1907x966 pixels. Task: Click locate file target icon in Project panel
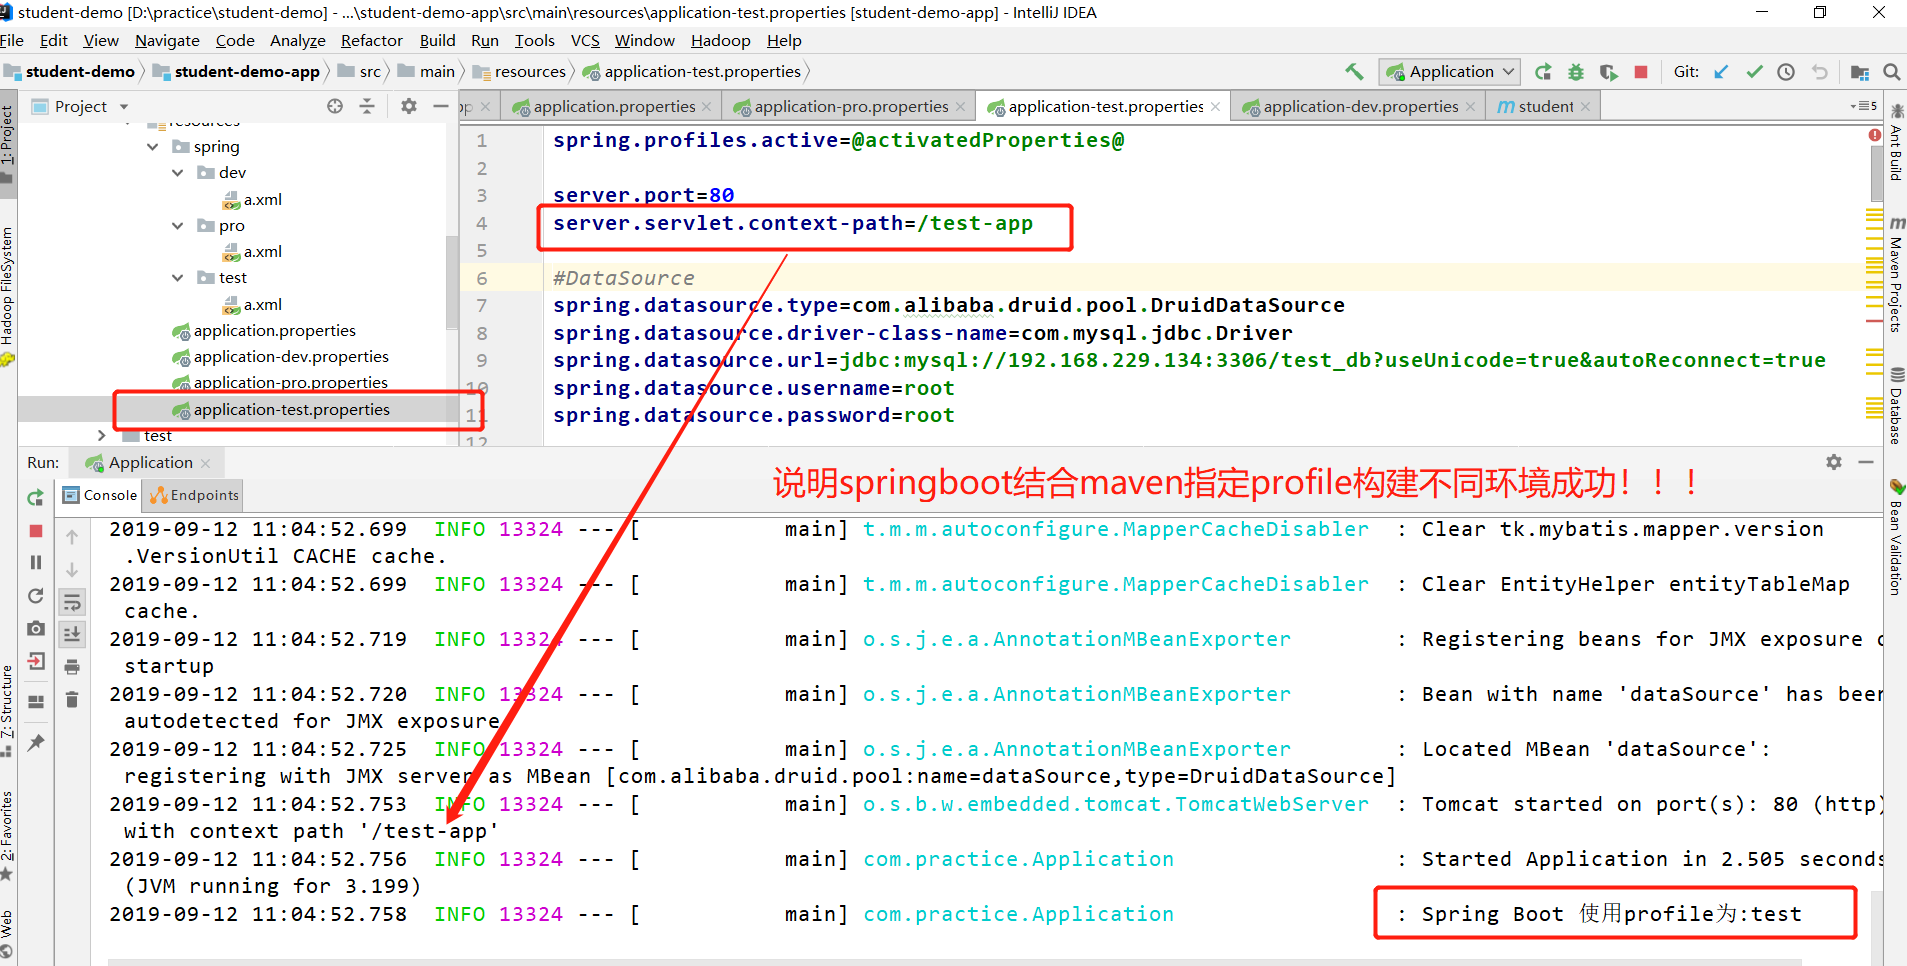(x=335, y=106)
